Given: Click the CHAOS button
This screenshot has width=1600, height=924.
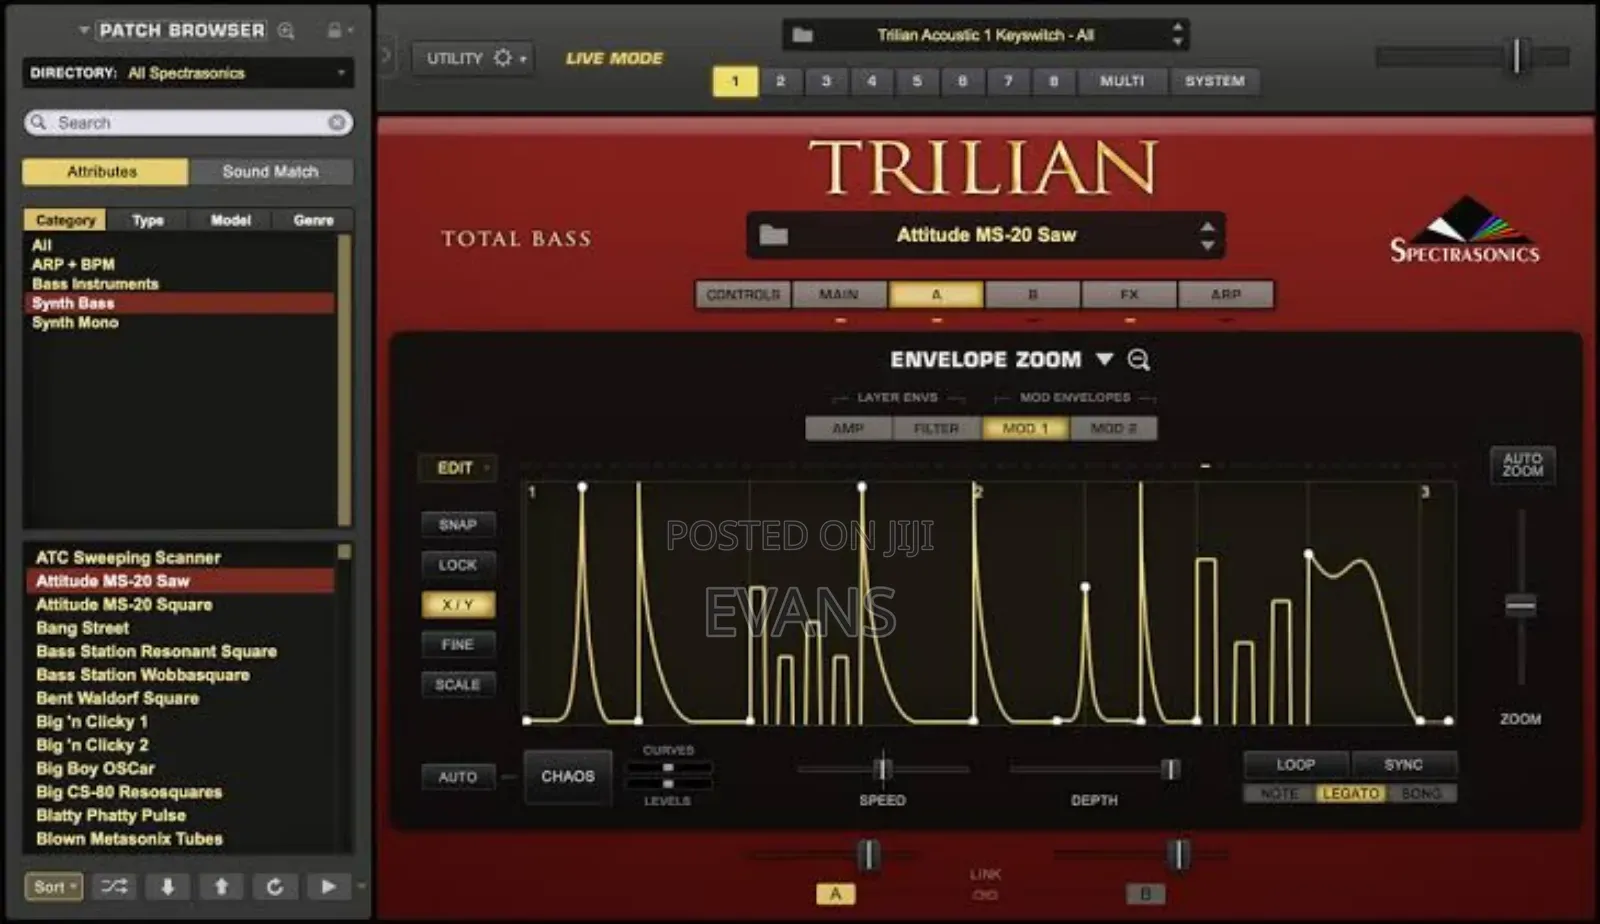Looking at the screenshot, I should pos(568,776).
